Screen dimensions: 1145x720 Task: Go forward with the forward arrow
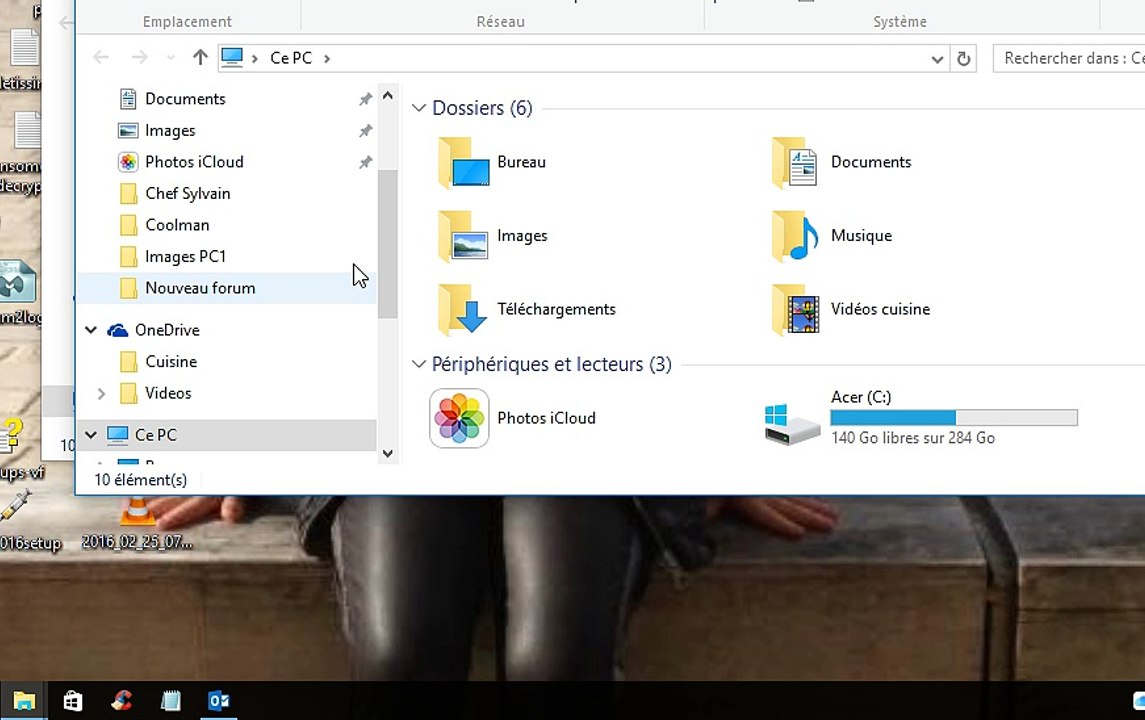pyautogui.click(x=139, y=57)
